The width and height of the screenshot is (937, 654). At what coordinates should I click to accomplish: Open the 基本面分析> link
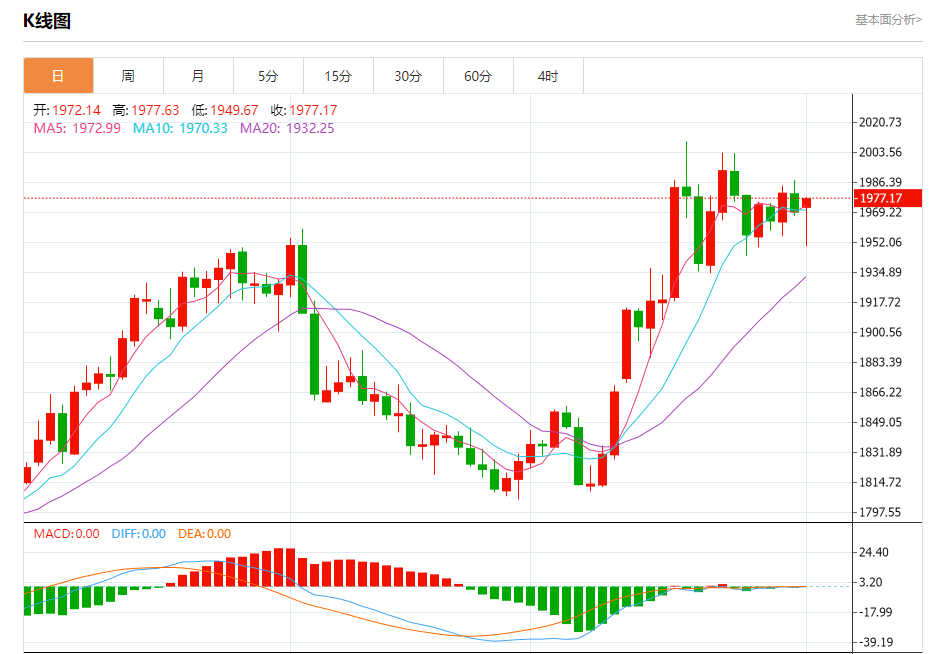coord(888,20)
